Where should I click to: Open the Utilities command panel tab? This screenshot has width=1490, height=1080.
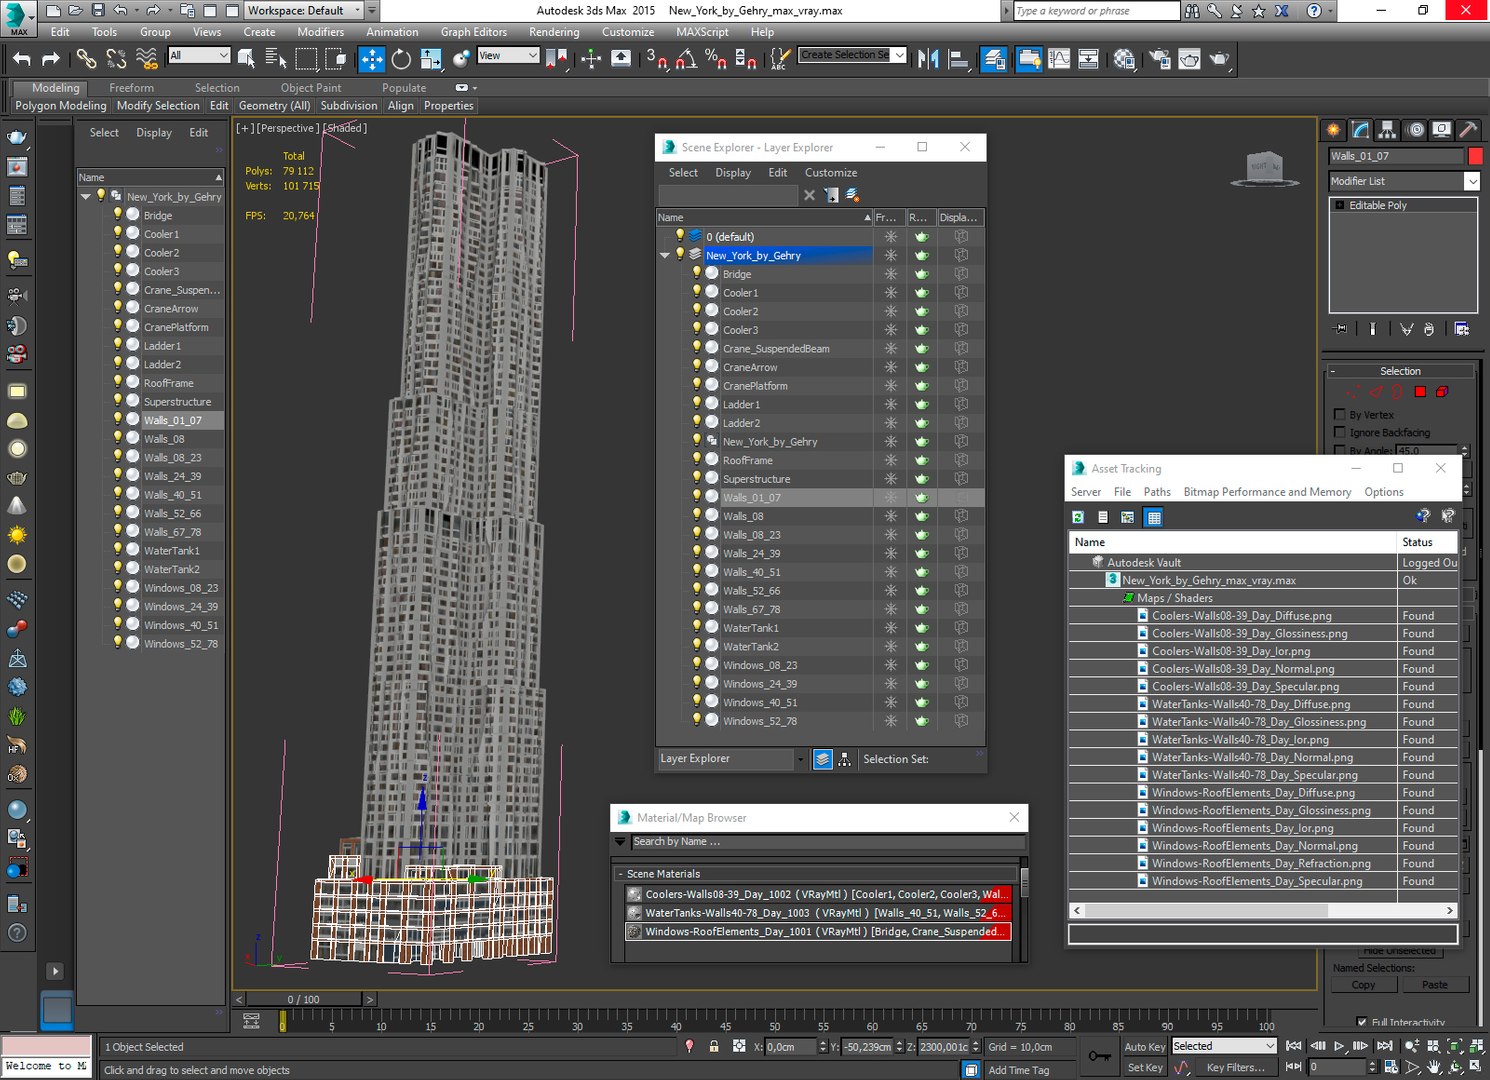tap(1468, 130)
